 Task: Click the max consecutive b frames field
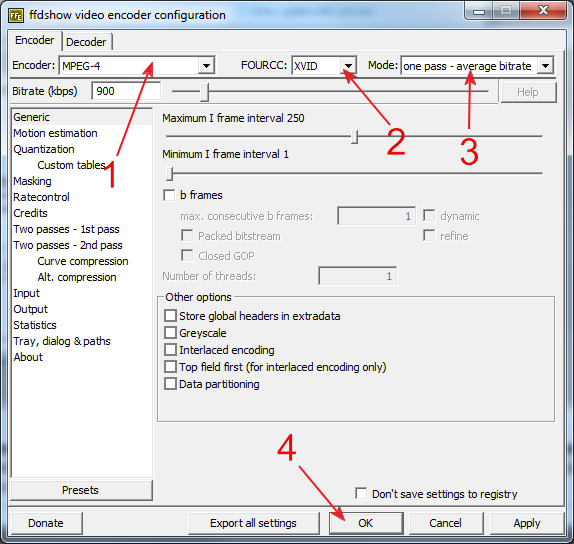click(376, 216)
